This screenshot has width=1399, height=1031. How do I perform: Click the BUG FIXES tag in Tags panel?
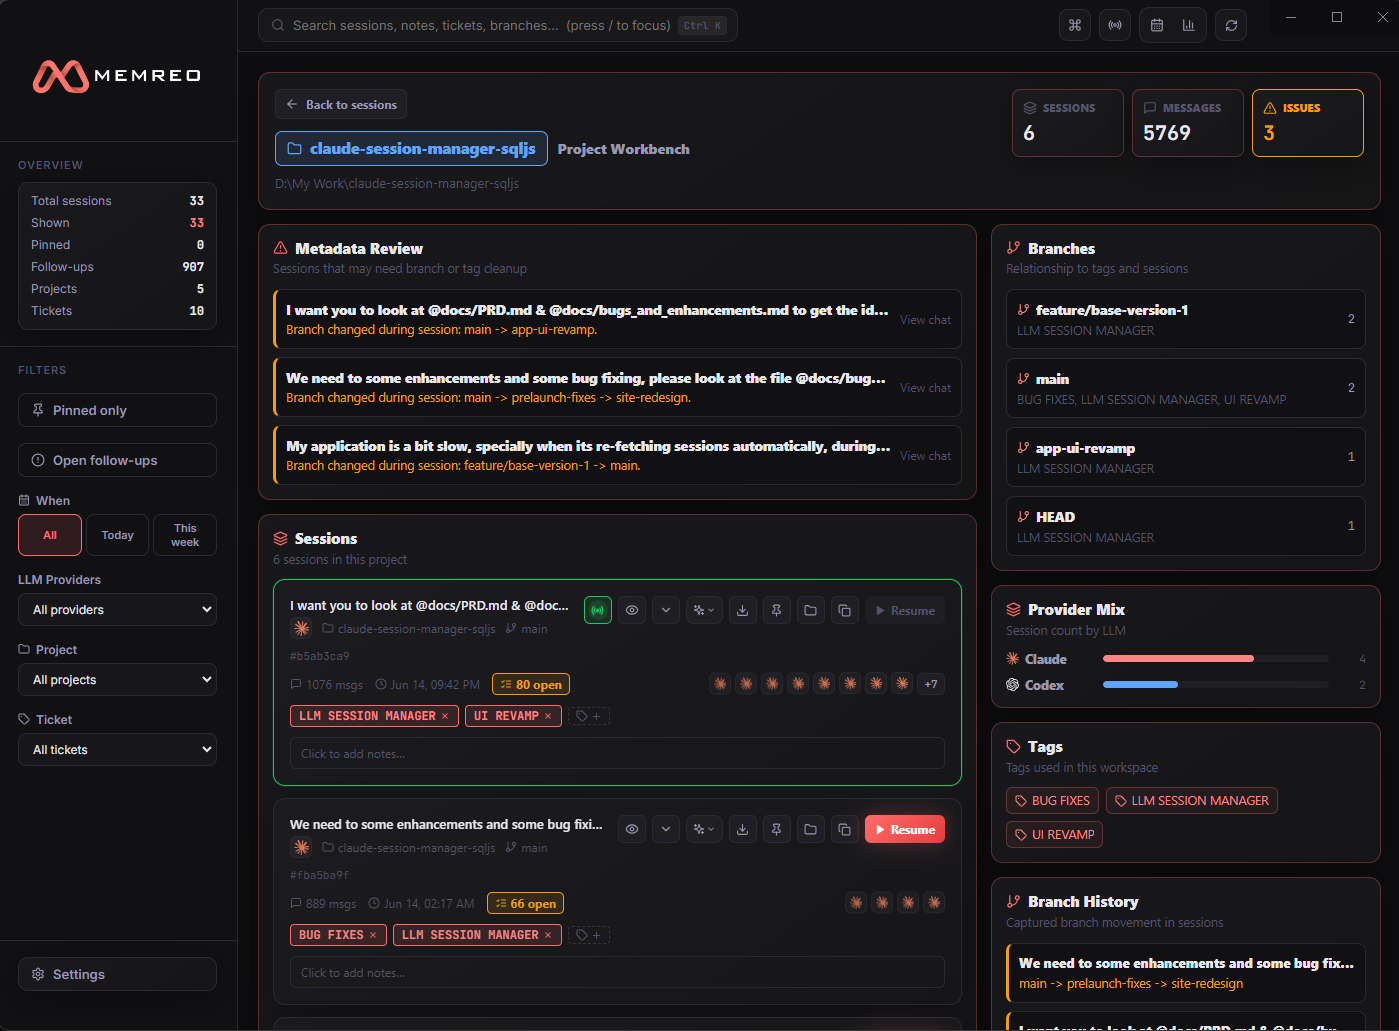tap(1052, 801)
